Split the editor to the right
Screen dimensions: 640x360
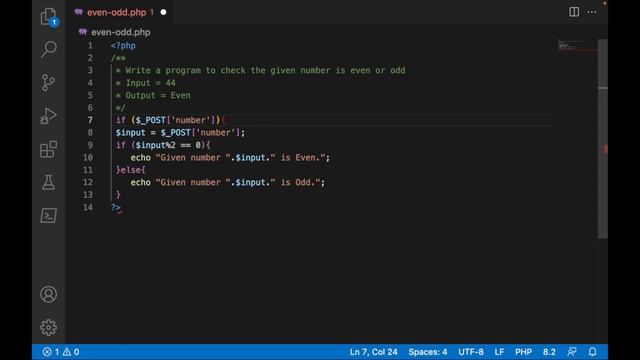pos(574,12)
